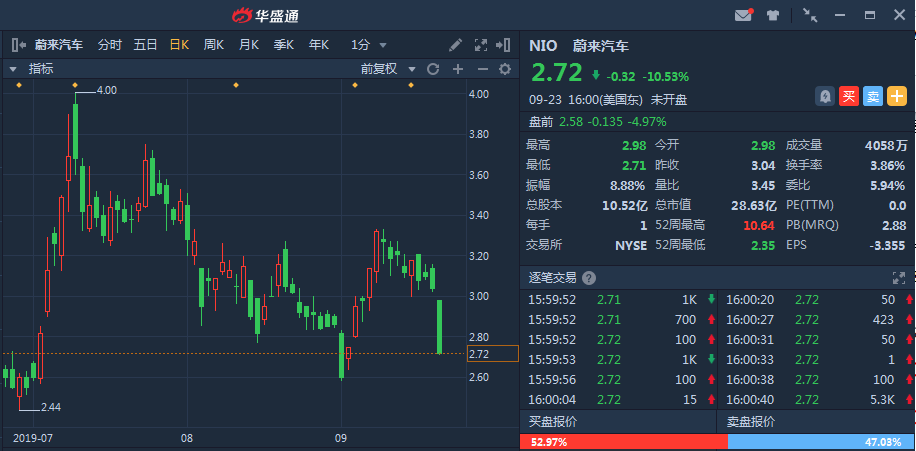Click the 蔚来汽车 name in chart toolbar

pos(59,45)
